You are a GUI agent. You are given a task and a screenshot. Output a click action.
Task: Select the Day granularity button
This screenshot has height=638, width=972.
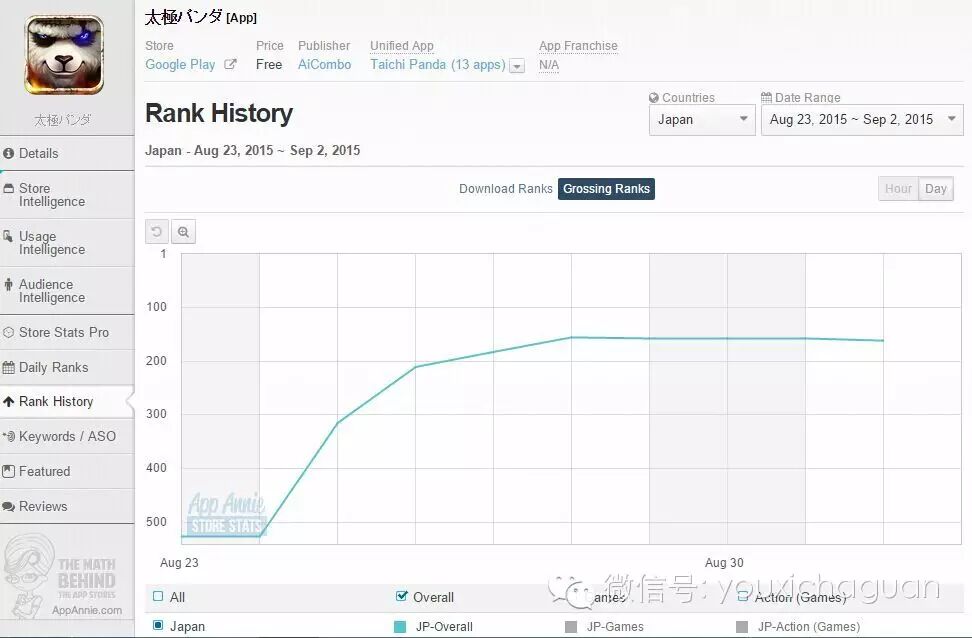click(x=935, y=188)
